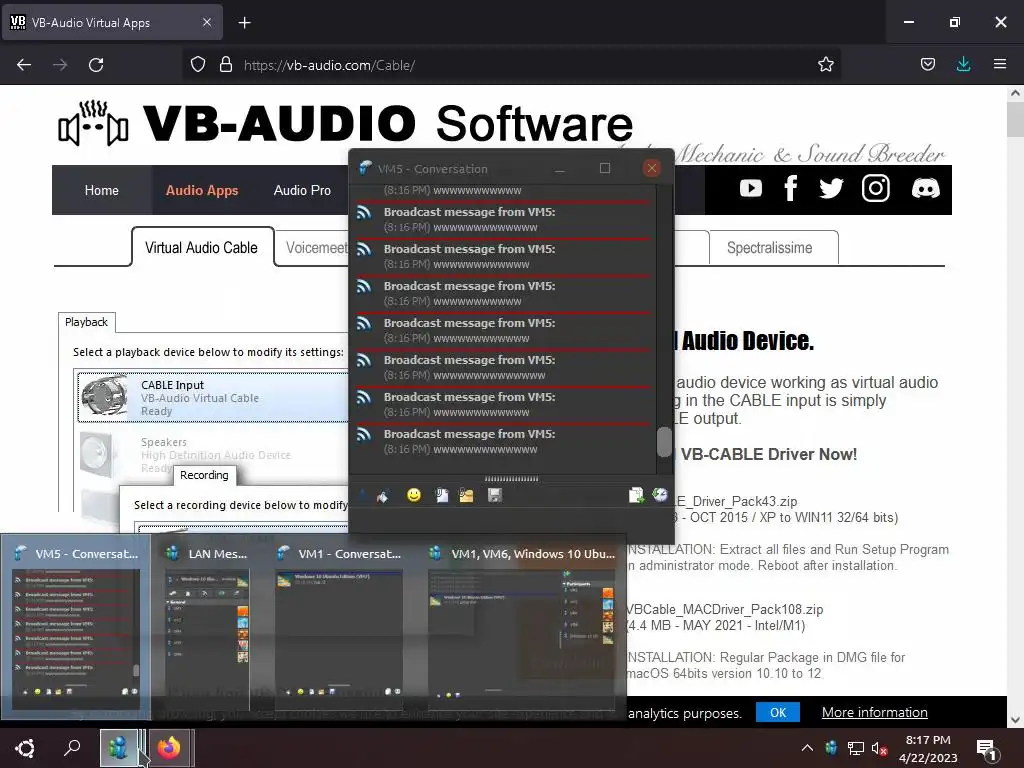Click the site security padlock icon
This screenshot has height=768, width=1024.
tap(226, 65)
